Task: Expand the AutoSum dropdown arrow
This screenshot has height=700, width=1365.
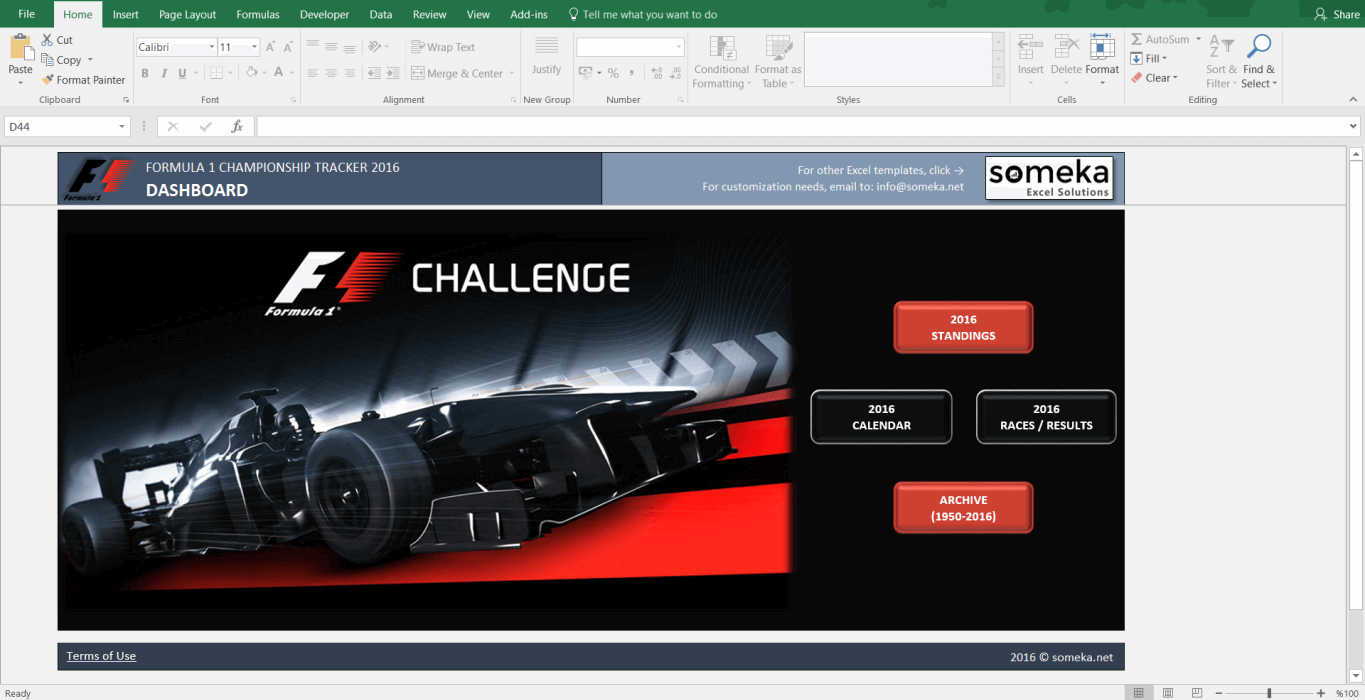Action: tap(1198, 40)
